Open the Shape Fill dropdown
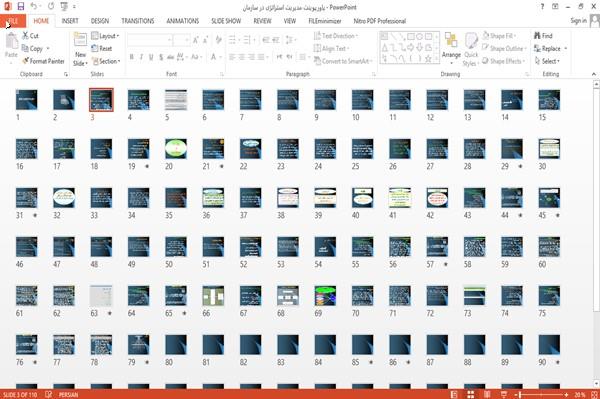The image size is (600, 399). 499,36
